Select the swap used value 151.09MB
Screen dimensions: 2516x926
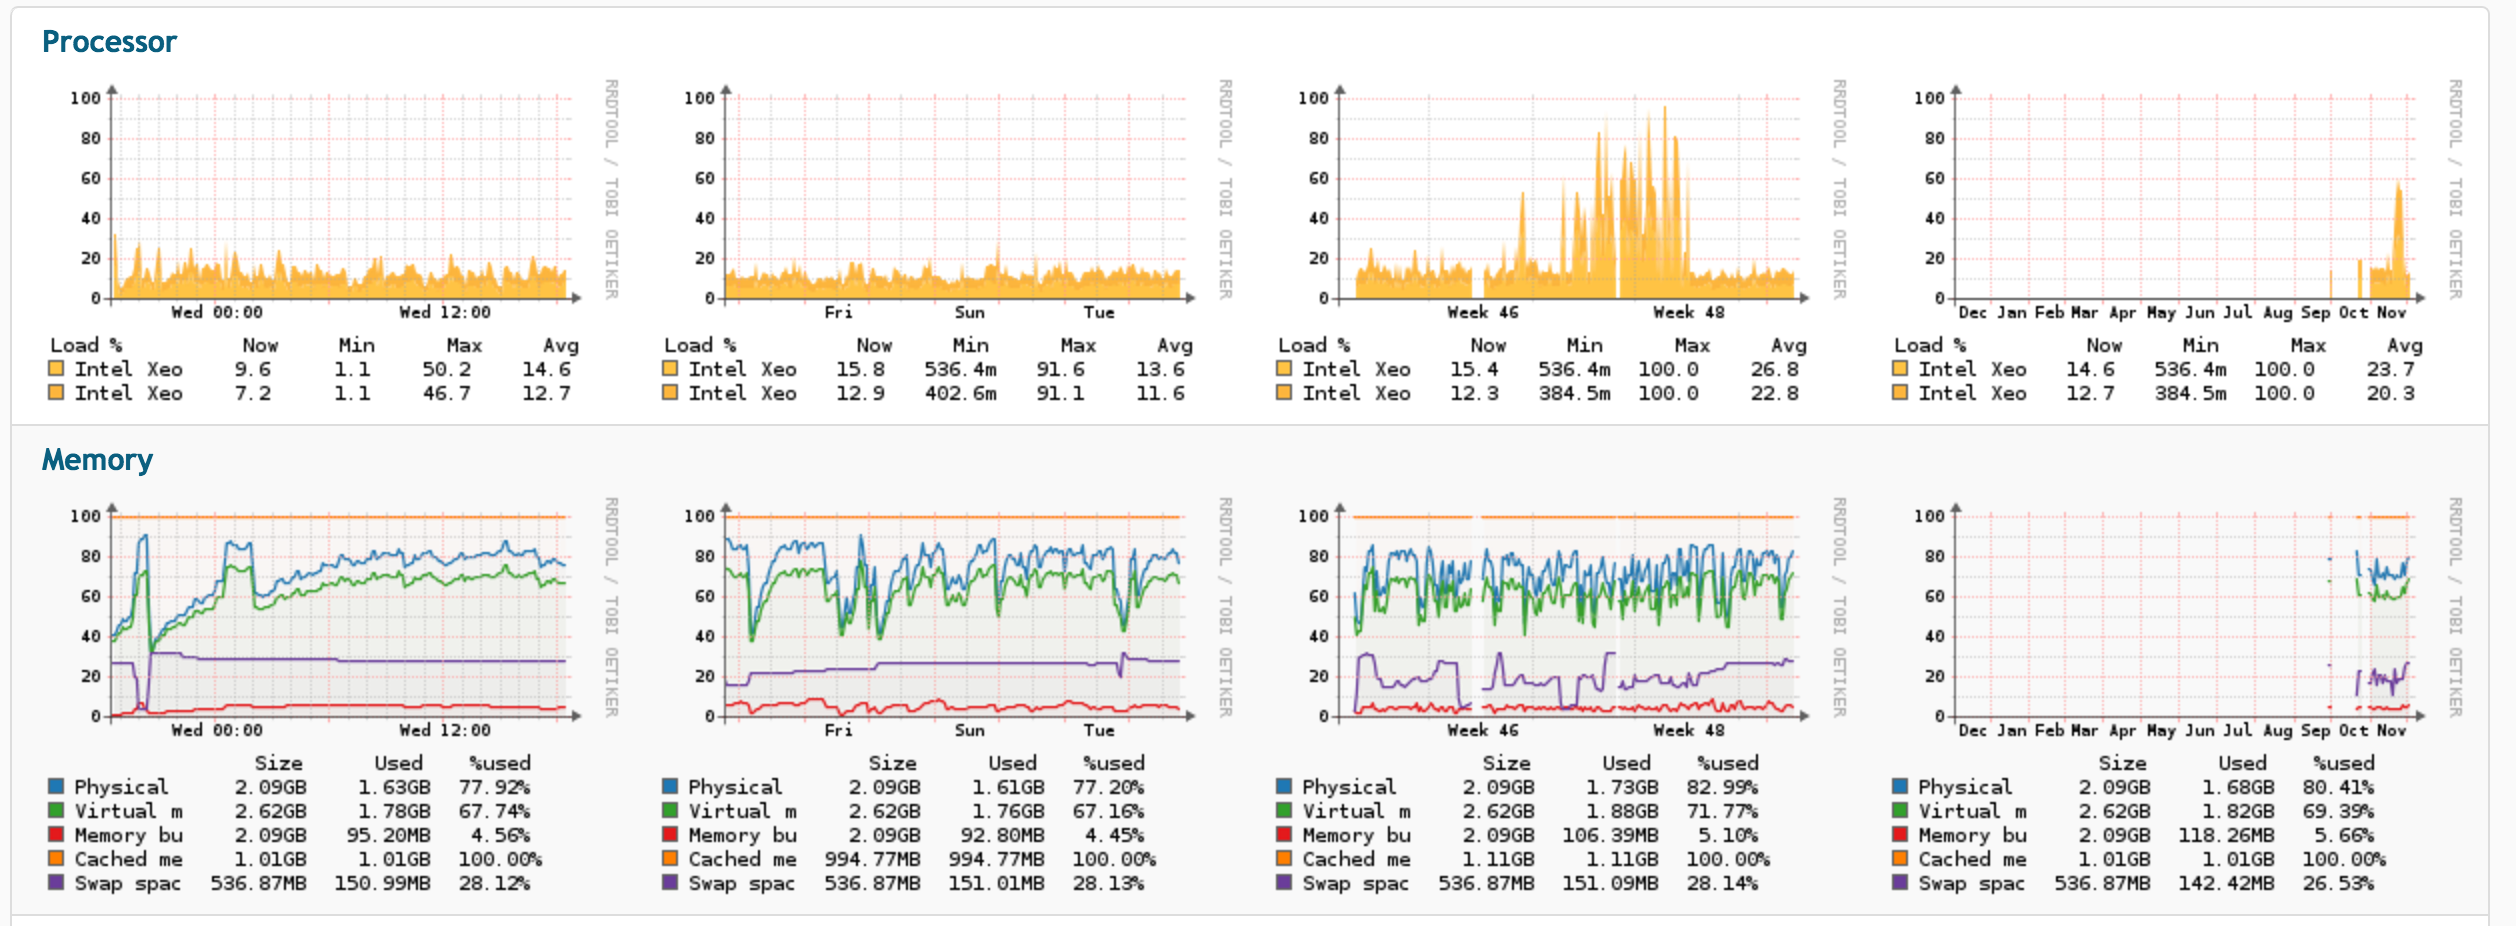click(1610, 883)
